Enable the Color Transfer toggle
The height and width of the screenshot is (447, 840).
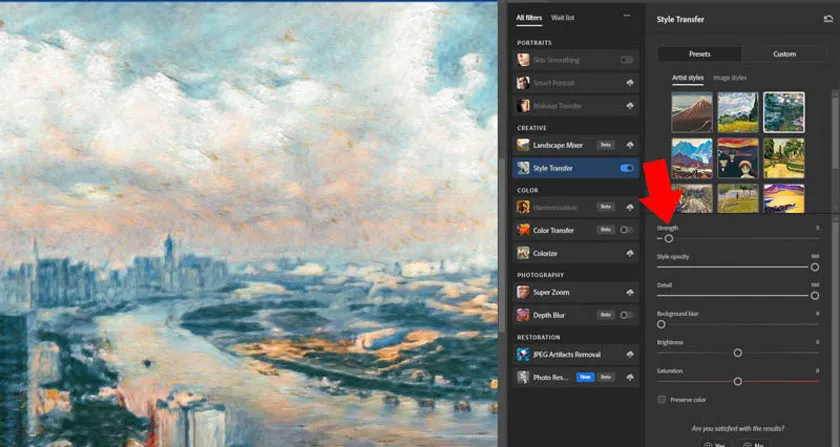click(x=627, y=230)
